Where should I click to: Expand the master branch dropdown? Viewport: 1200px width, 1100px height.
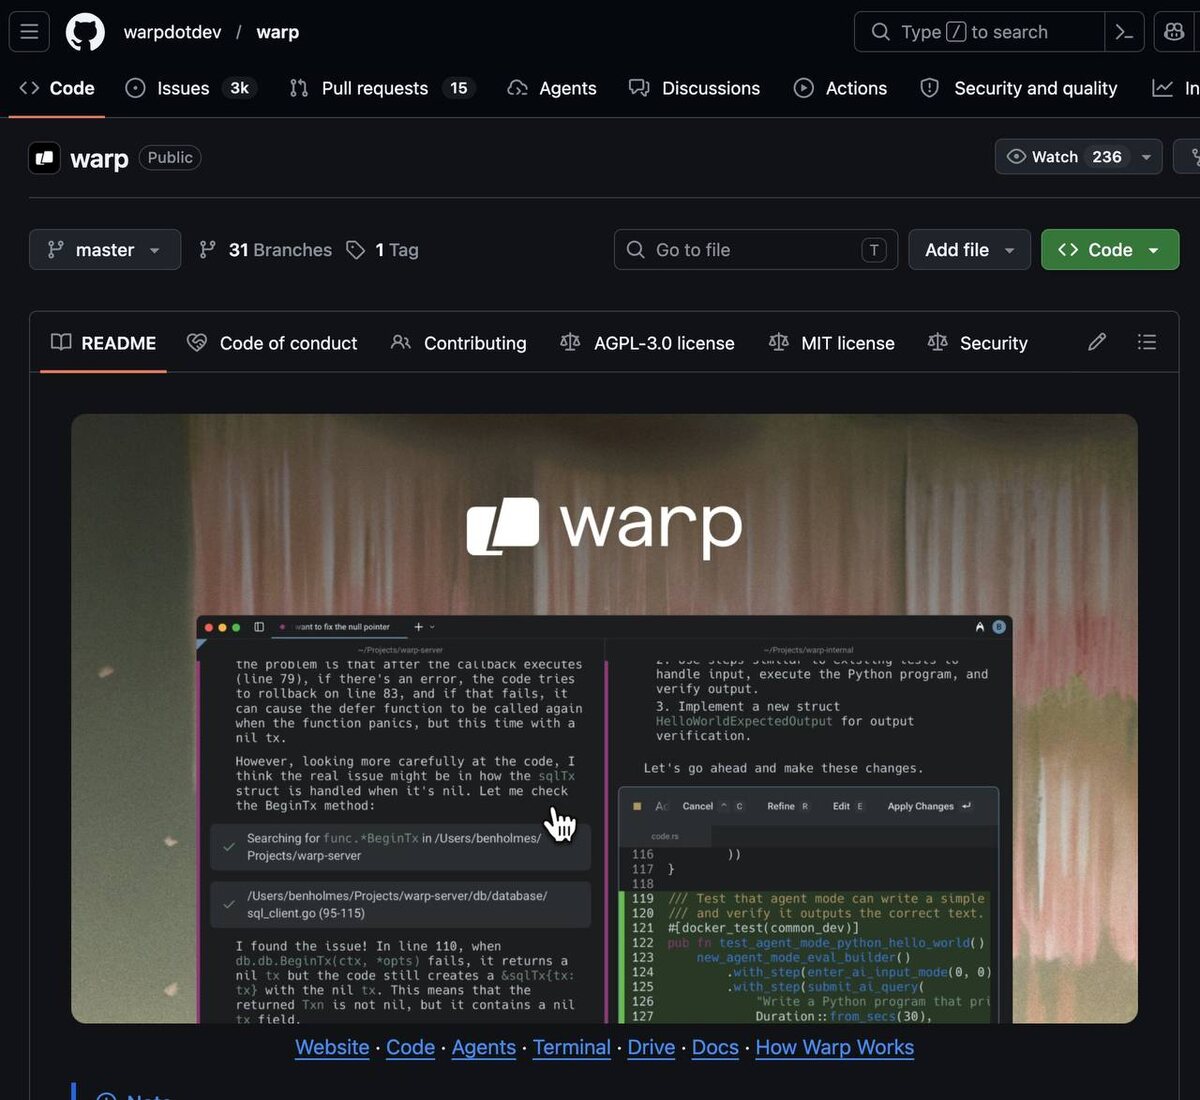point(105,250)
